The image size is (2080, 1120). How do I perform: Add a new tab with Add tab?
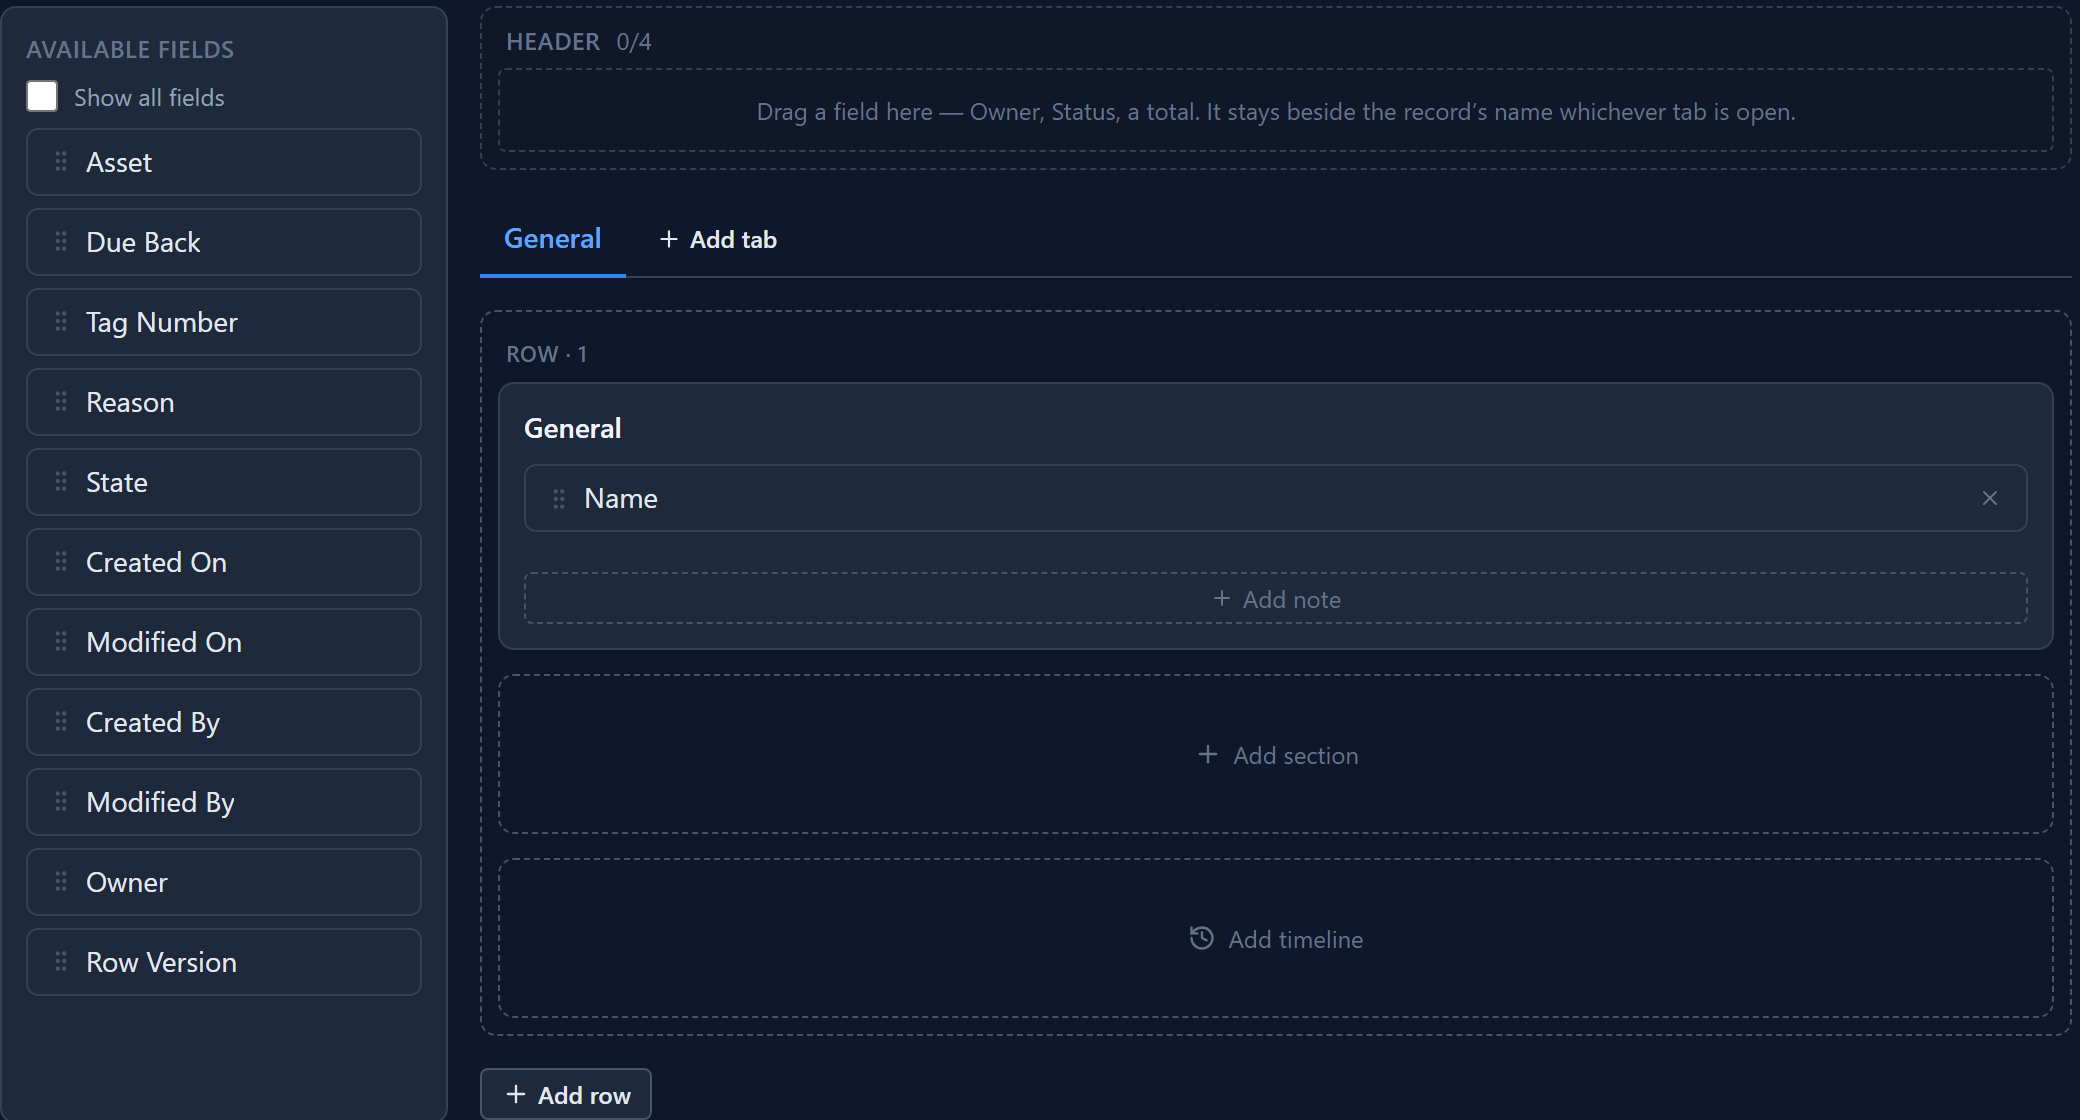tap(718, 240)
